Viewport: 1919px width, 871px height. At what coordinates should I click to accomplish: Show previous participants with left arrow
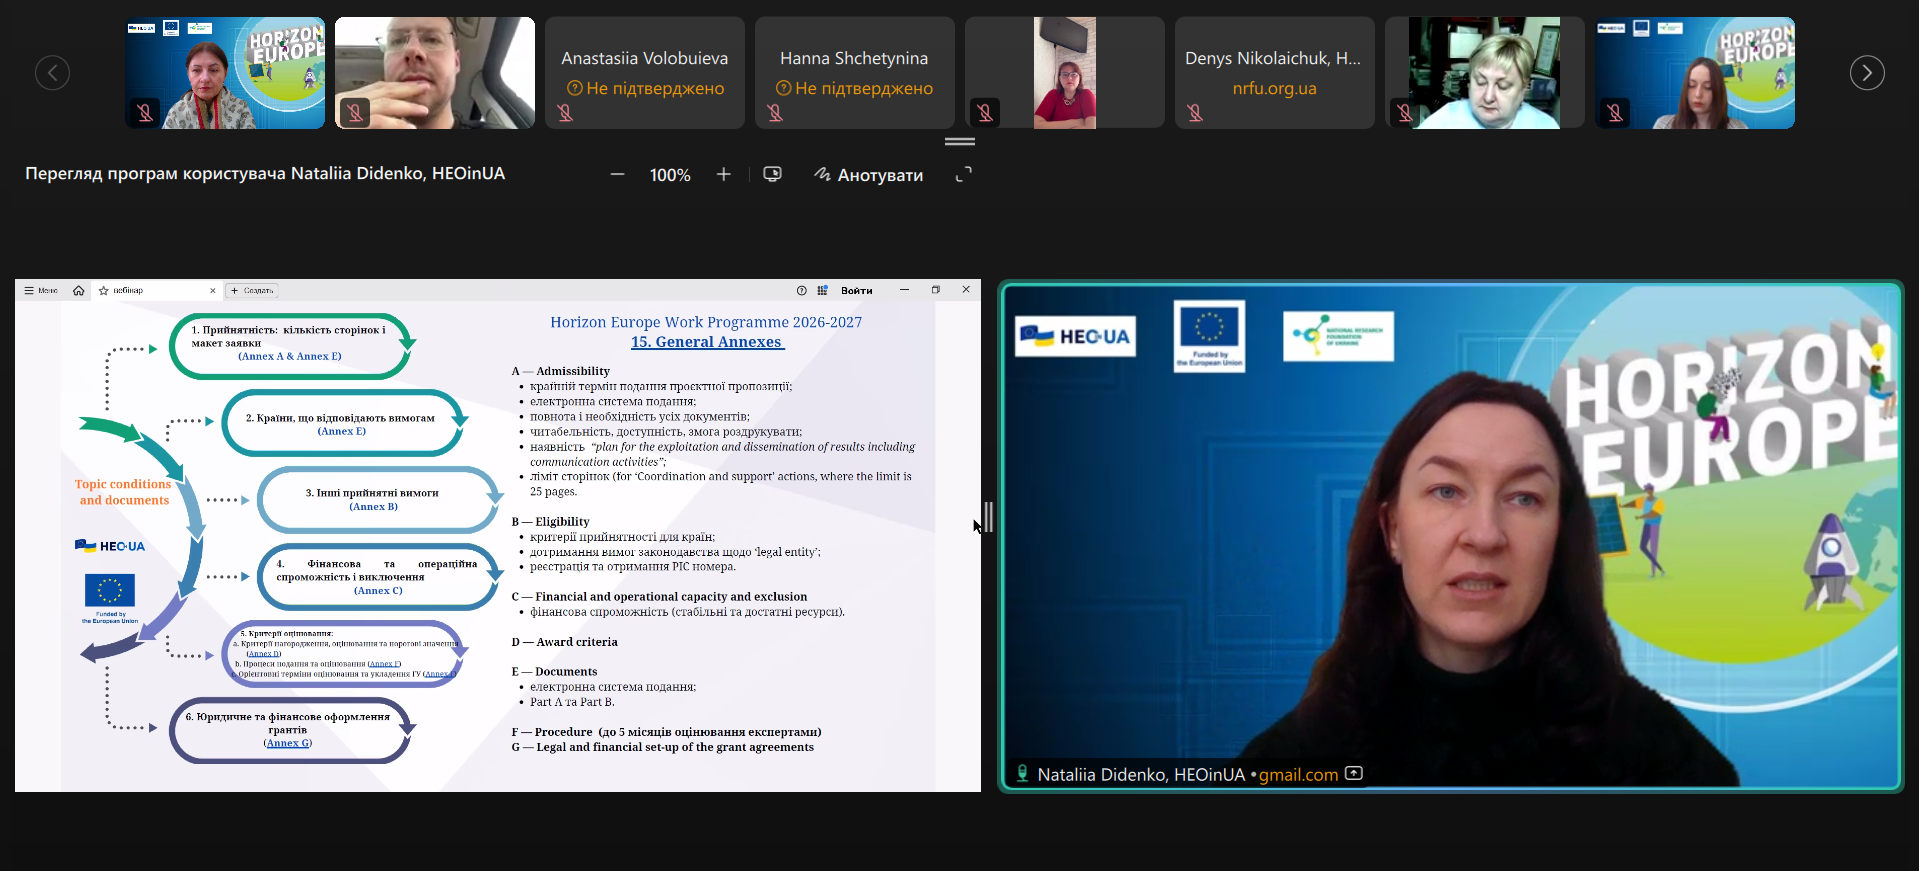[x=52, y=73]
